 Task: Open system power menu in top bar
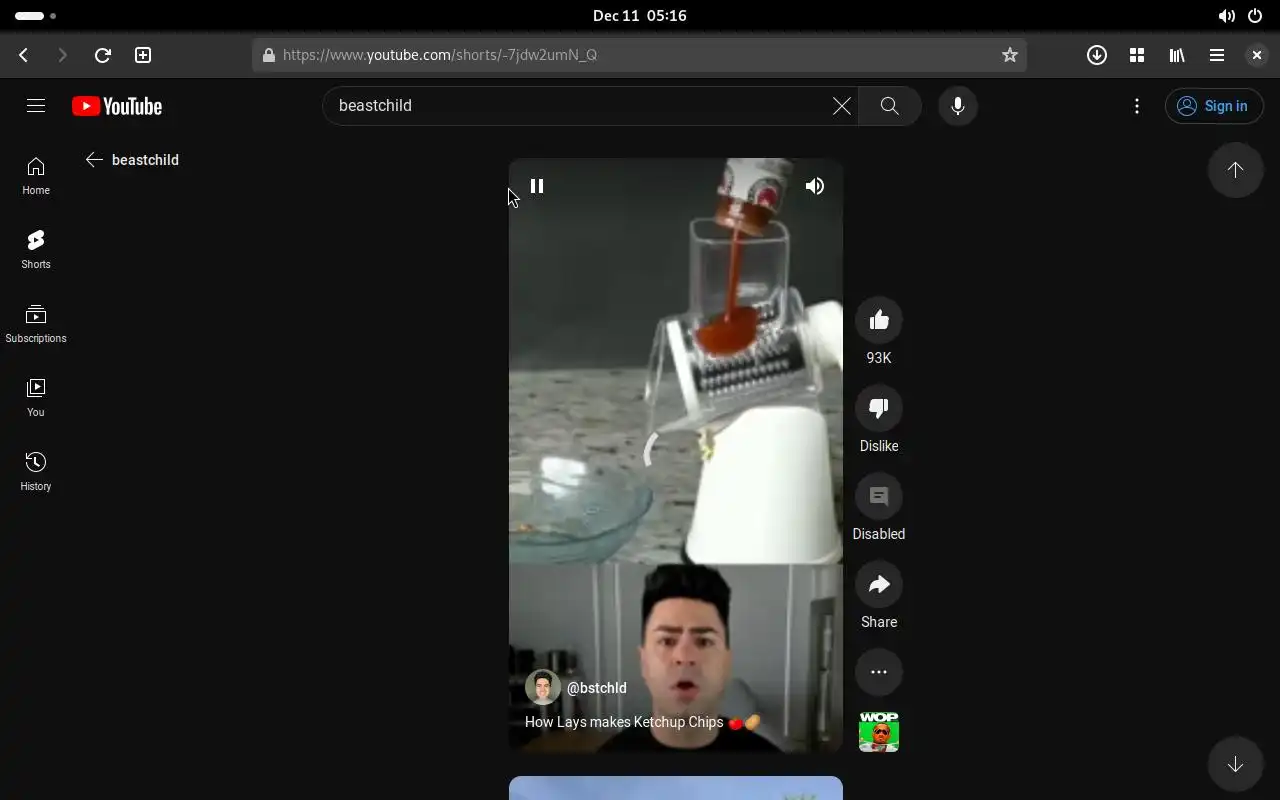pos(1255,16)
